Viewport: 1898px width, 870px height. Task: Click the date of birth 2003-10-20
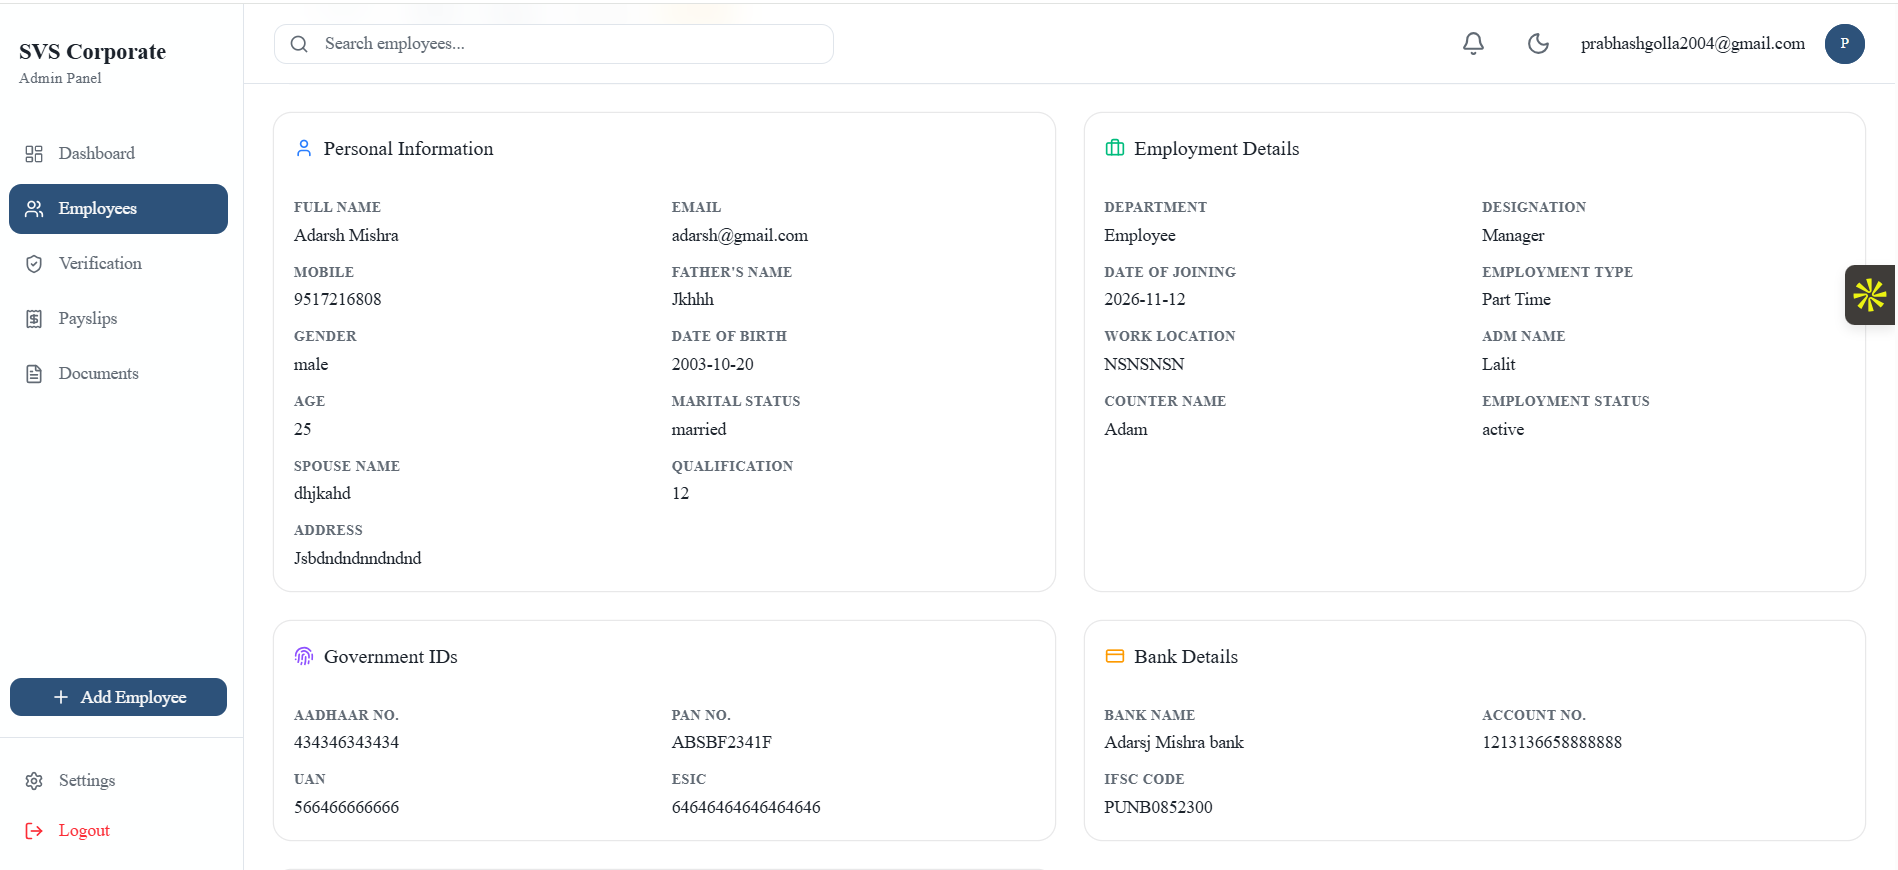[x=712, y=365]
